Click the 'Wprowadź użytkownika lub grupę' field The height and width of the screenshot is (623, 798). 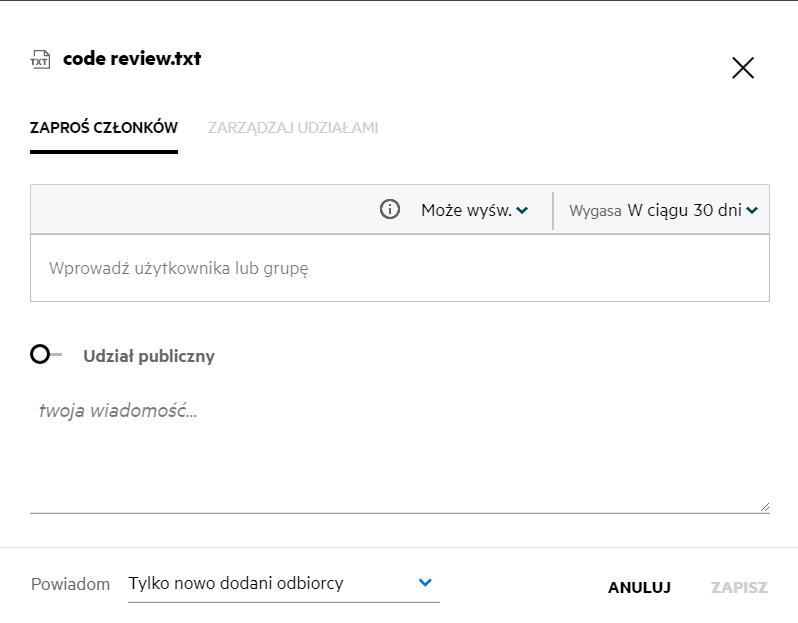[400, 268]
